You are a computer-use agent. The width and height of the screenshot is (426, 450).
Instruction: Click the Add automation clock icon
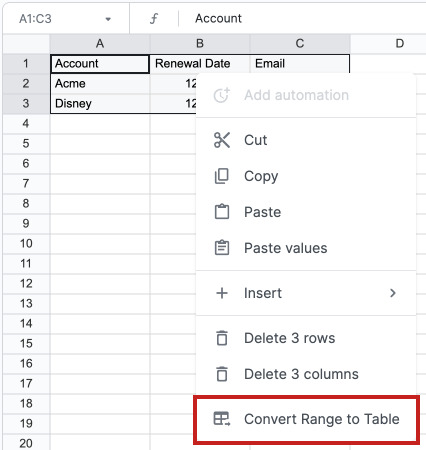pos(222,95)
